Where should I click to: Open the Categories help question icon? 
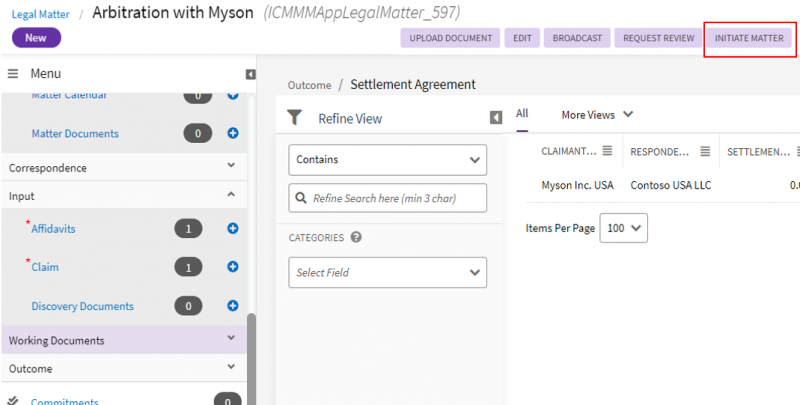coord(356,237)
